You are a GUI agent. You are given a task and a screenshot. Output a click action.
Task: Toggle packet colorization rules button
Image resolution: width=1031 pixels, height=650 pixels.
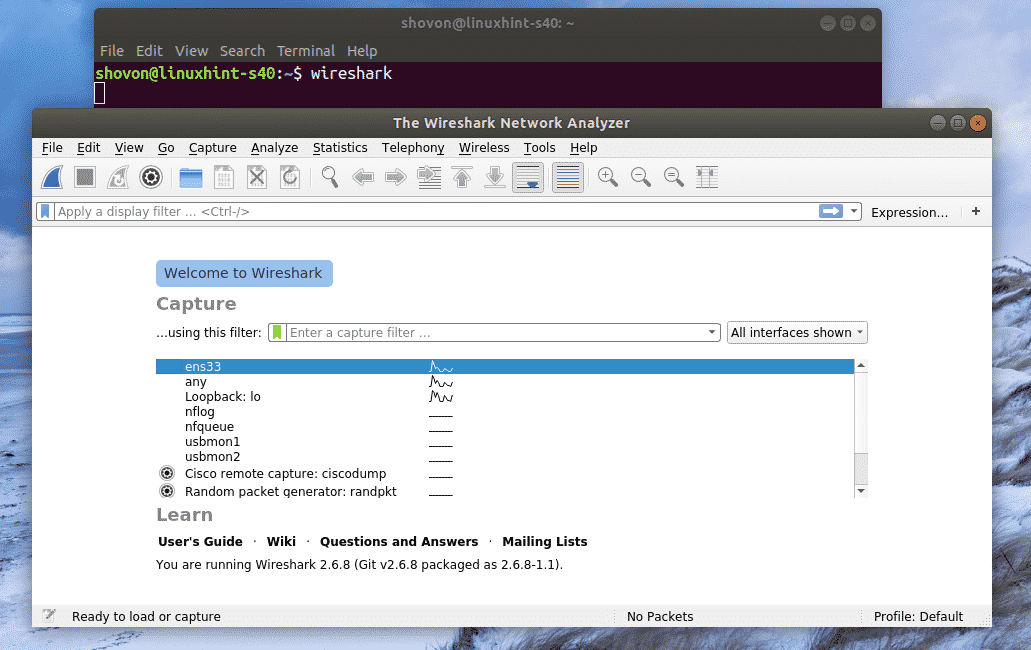point(567,177)
